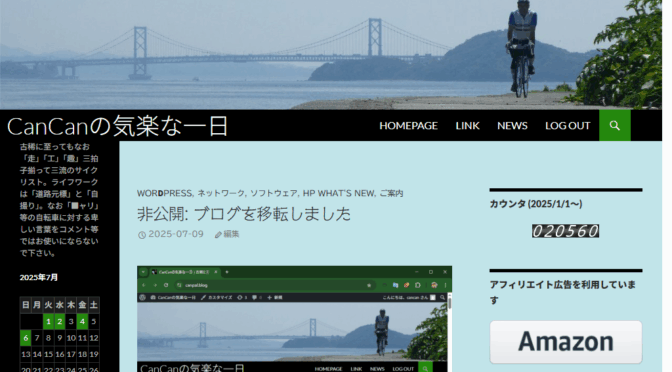
Task: Click the clock icon beside the post date
Action: 142,235
